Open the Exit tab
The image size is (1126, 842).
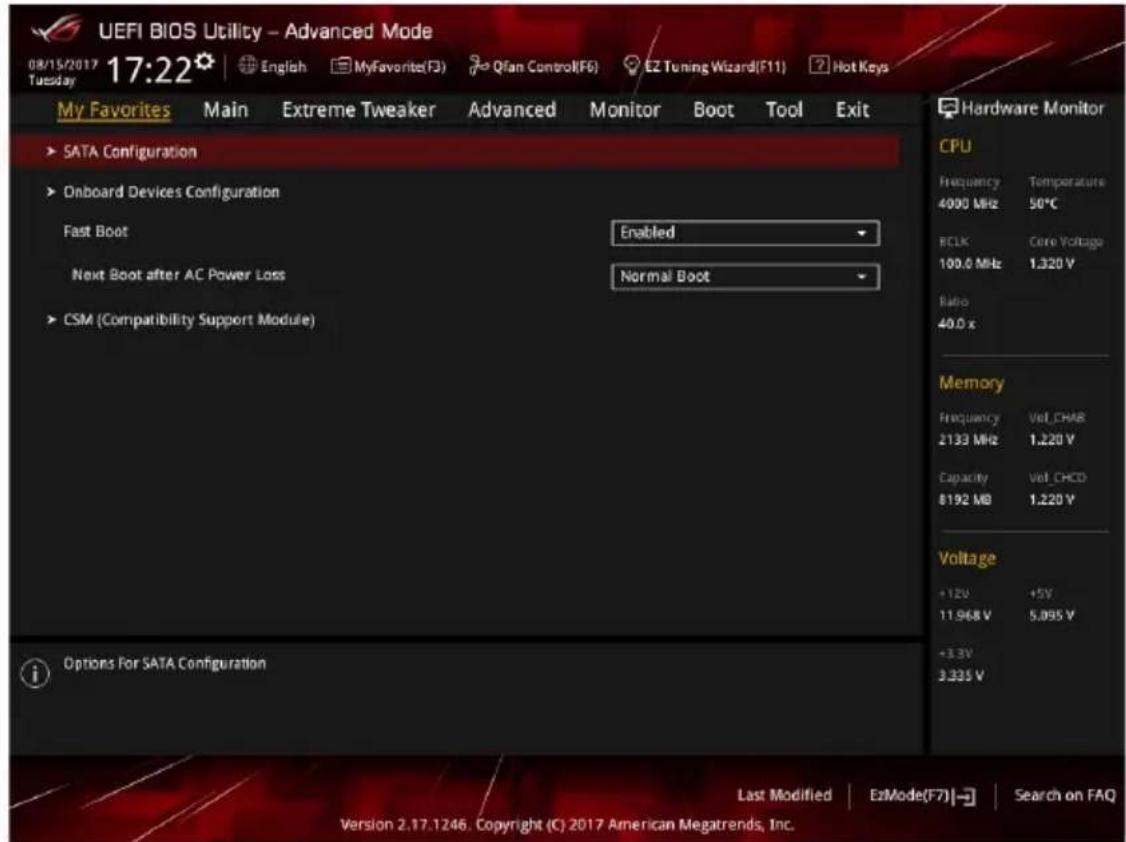pos(852,110)
